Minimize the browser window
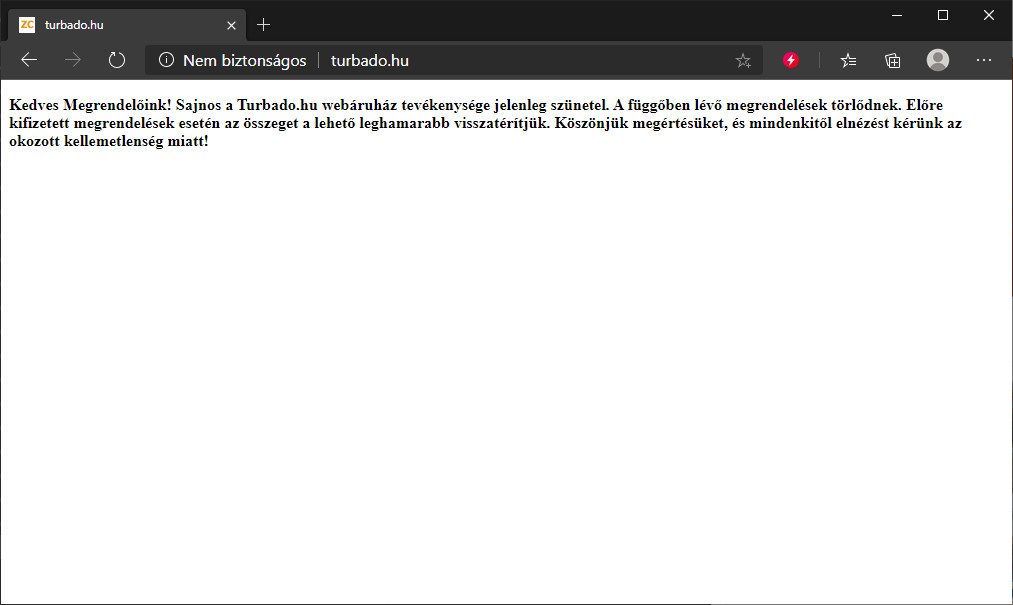The height and width of the screenshot is (605, 1013). tap(897, 15)
